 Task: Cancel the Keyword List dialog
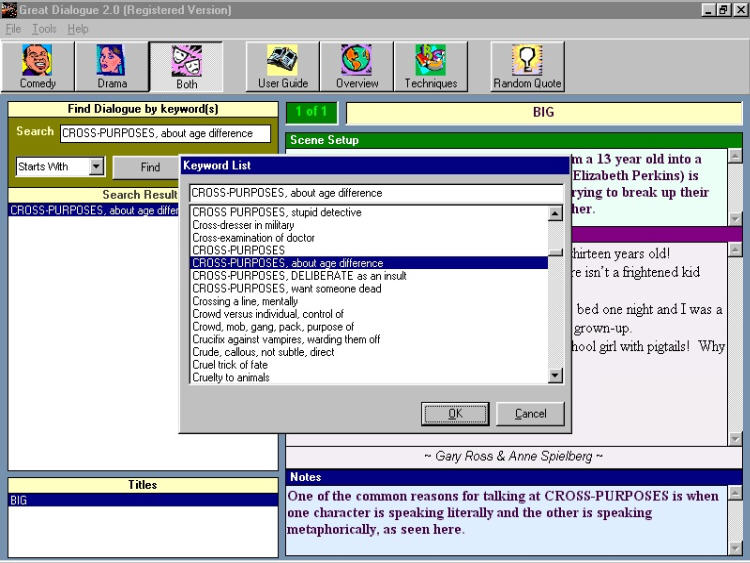(530, 414)
